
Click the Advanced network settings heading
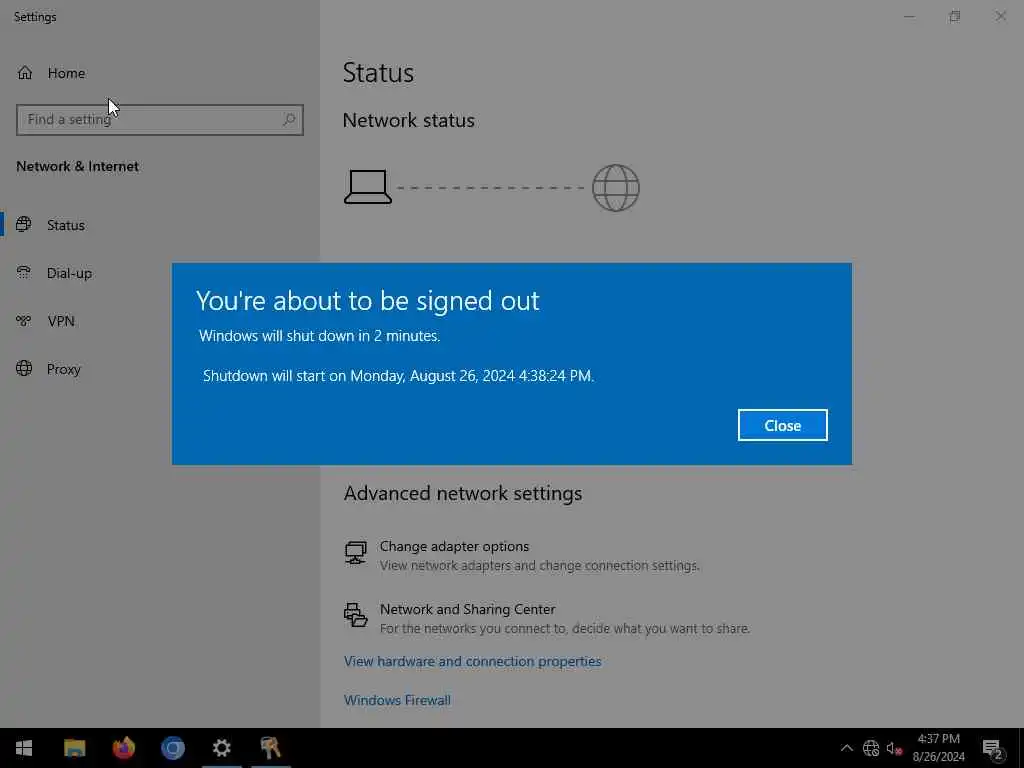[462, 494]
